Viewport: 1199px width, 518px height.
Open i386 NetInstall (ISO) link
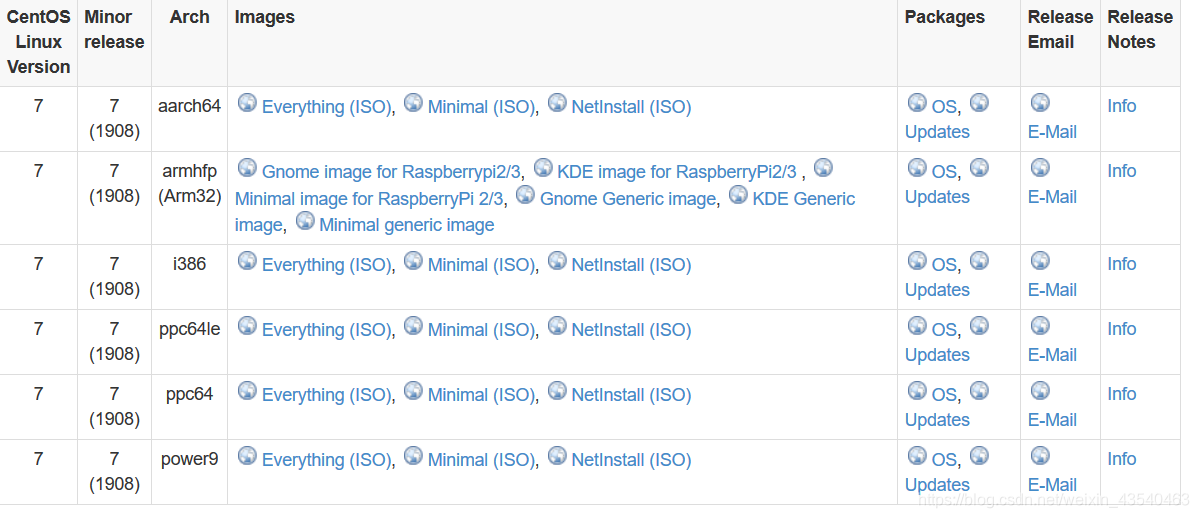pos(631,265)
